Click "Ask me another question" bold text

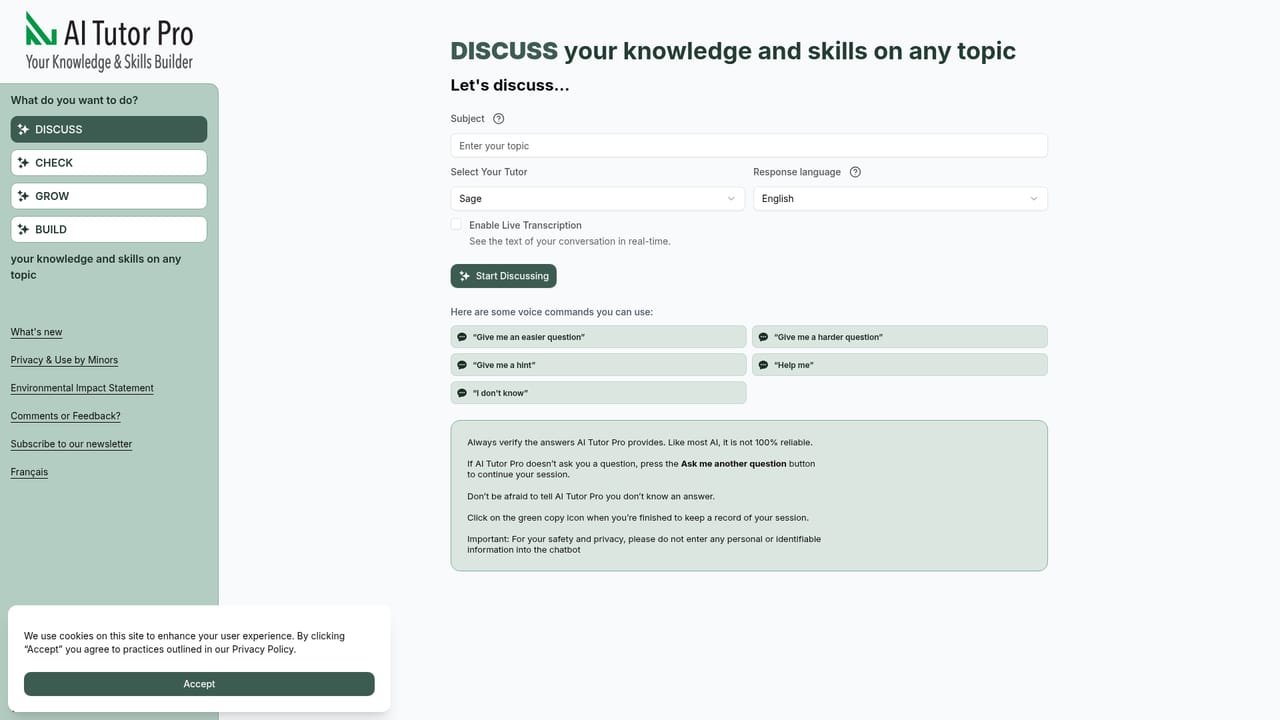734,464
